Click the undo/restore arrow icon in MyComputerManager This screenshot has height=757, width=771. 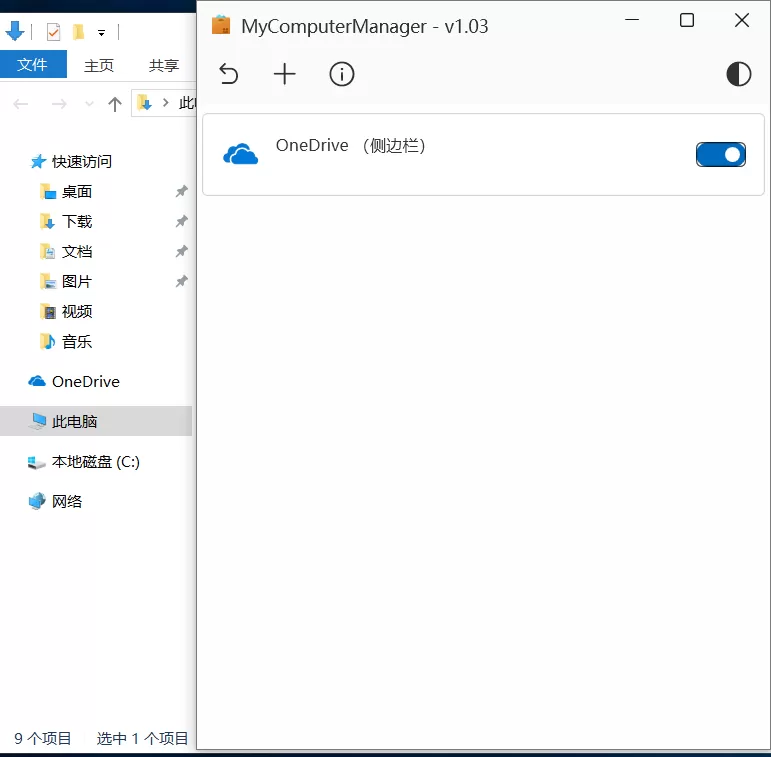pyautogui.click(x=229, y=74)
